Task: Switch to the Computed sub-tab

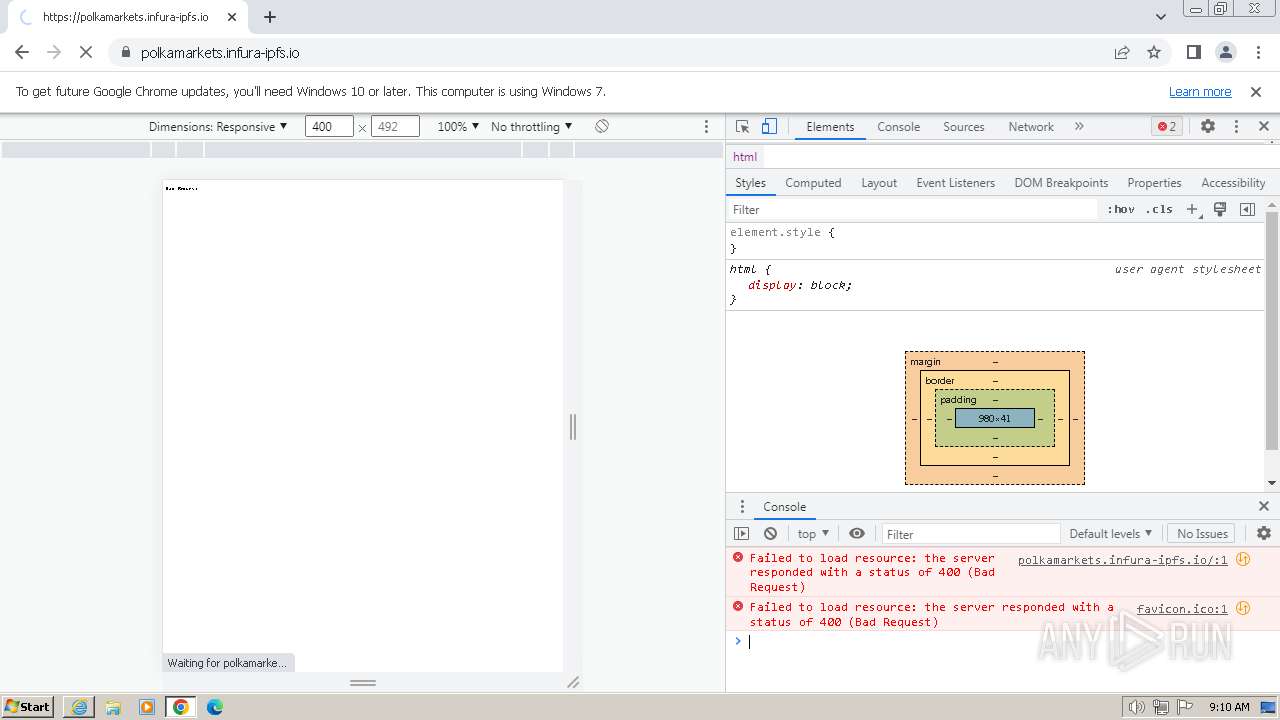Action: 813,183
